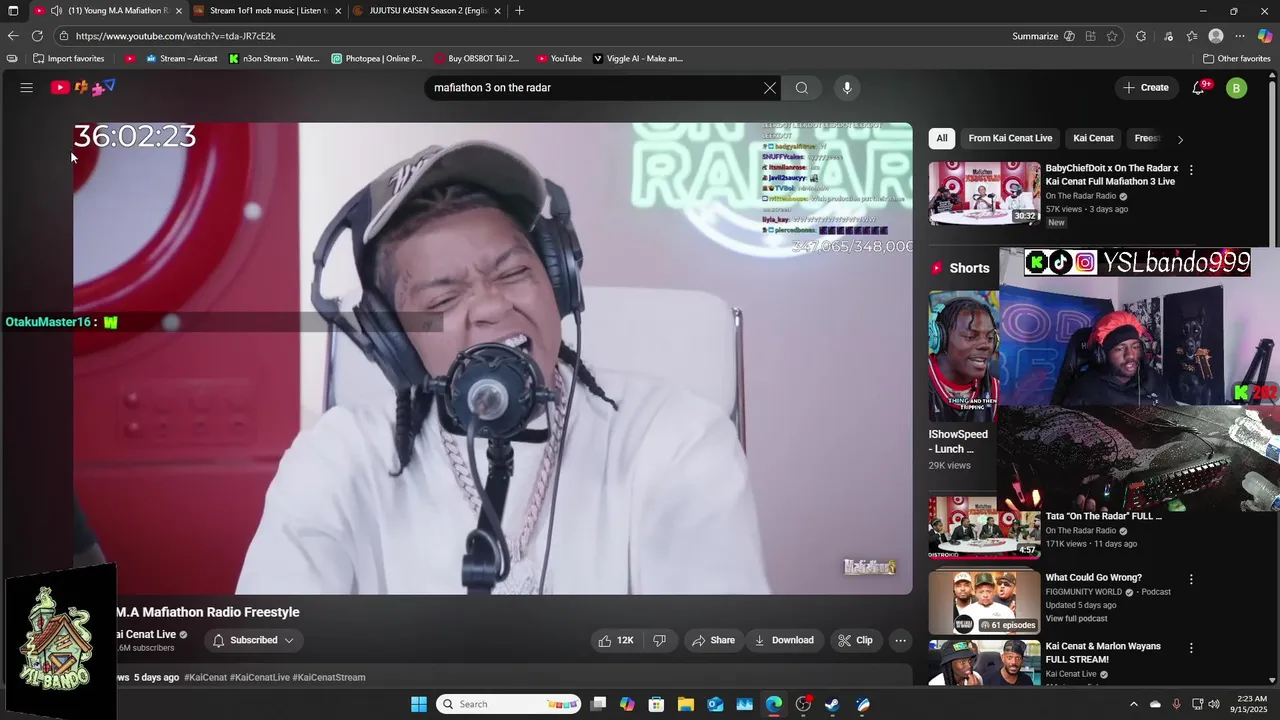The width and height of the screenshot is (1280, 720).
Task: Open the IShowSpeed Lunch short
Action: pyautogui.click(x=963, y=356)
